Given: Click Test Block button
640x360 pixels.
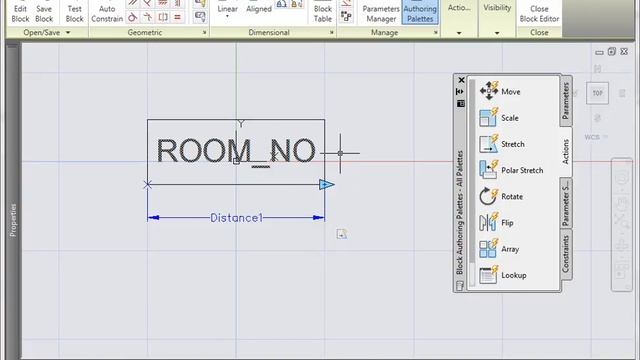Looking at the screenshot, I should (74, 11).
